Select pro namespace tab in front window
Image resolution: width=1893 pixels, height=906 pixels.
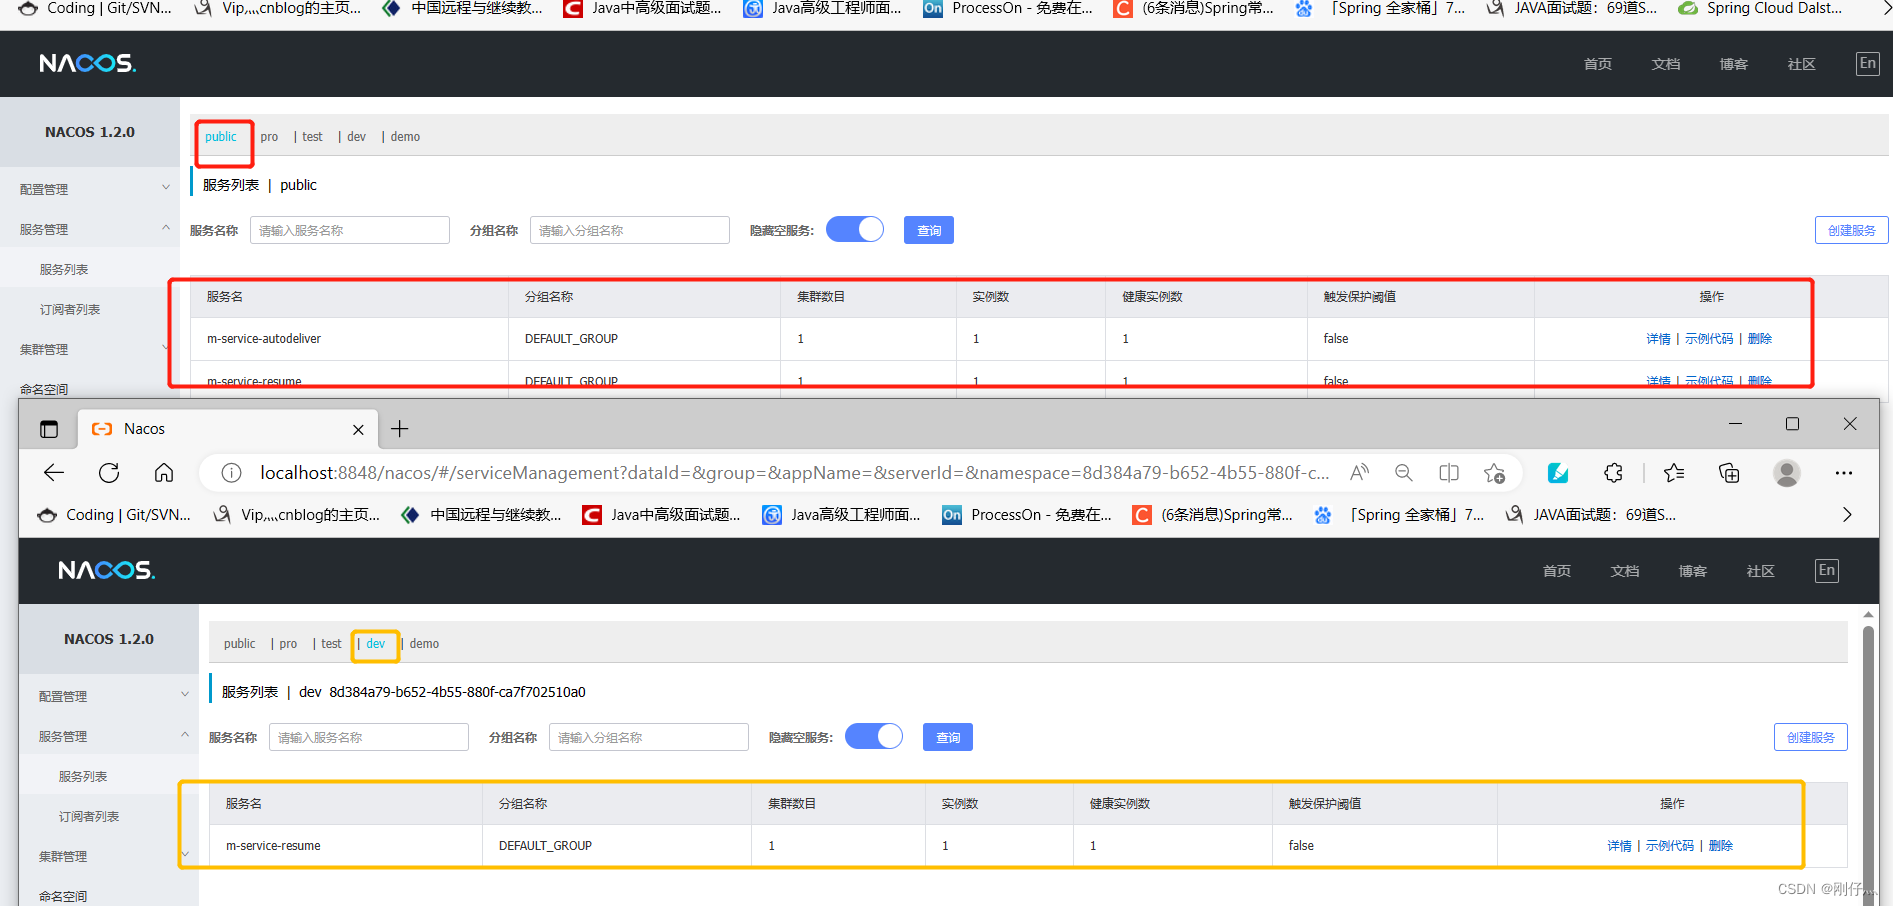pos(288,644)
